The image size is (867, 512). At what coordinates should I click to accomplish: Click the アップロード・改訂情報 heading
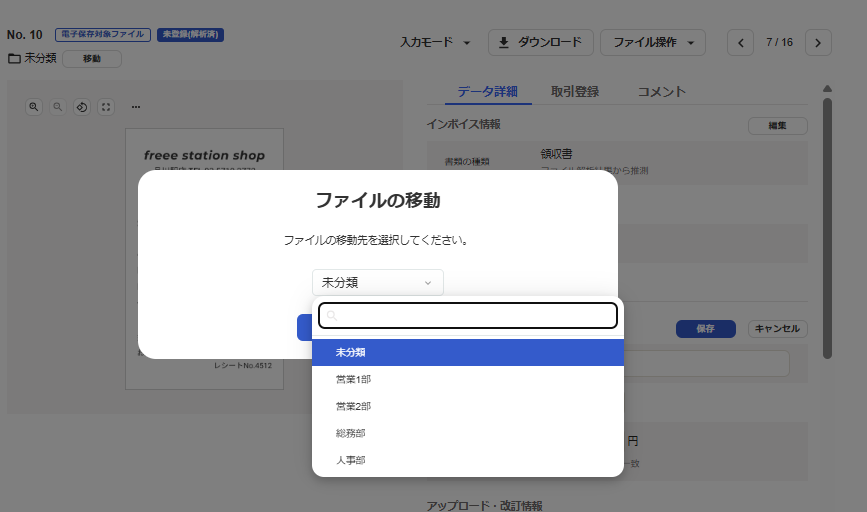point(484,505)
